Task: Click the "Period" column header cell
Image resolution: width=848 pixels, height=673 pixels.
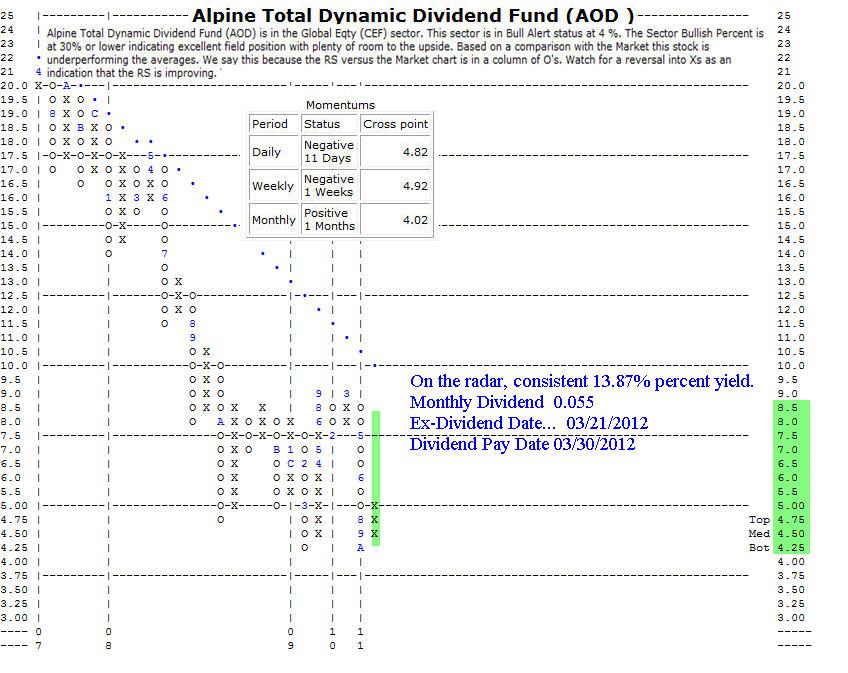Action: click(274, 124)
